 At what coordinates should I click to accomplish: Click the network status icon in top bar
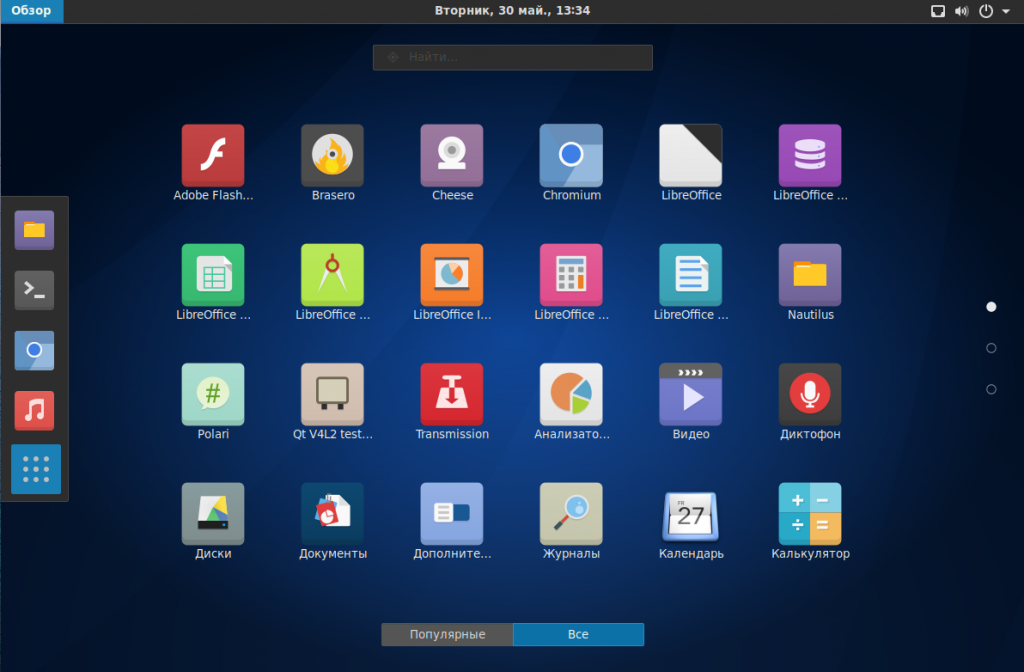938,11
